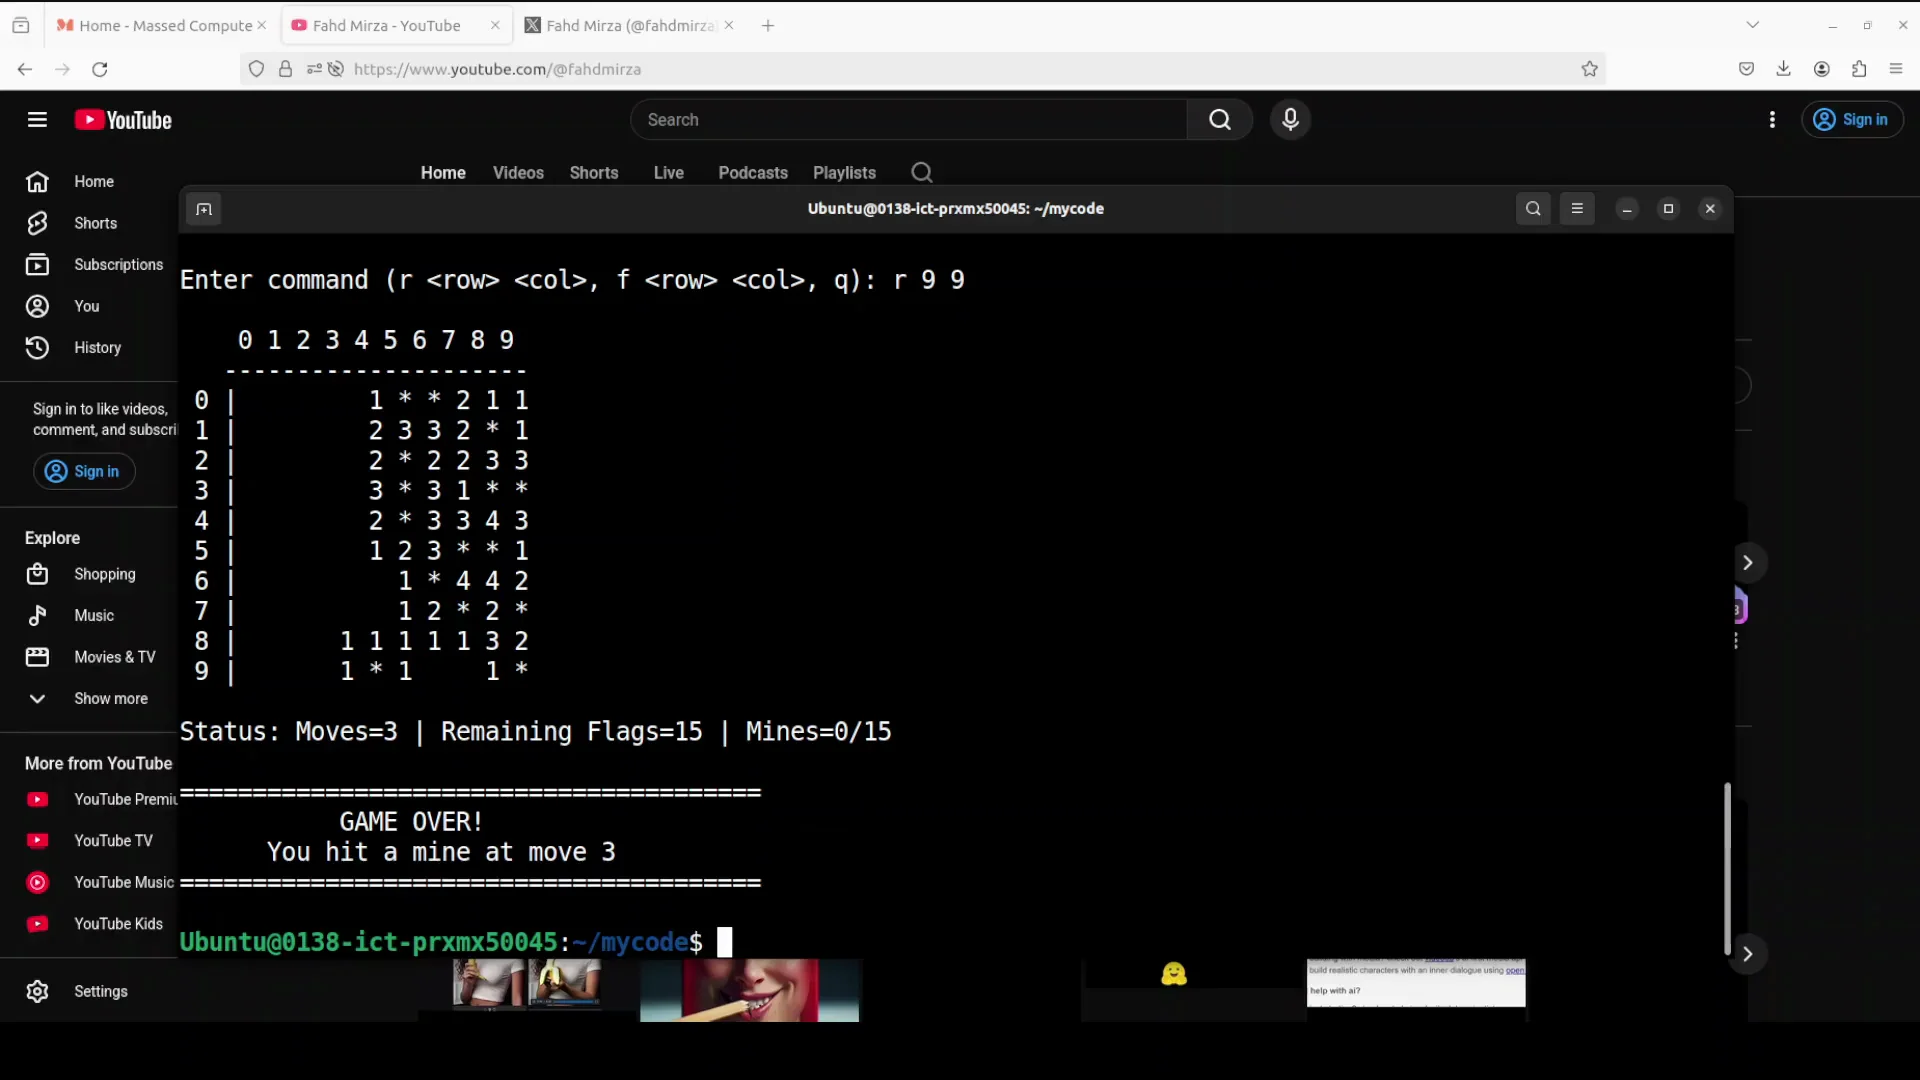Open the History sidebar item

tap(96, 348)
